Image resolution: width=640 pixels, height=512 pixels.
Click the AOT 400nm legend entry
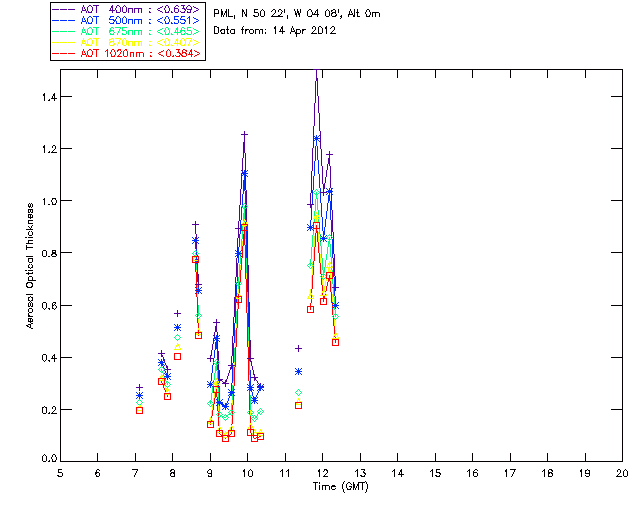(x=126, y=9)
